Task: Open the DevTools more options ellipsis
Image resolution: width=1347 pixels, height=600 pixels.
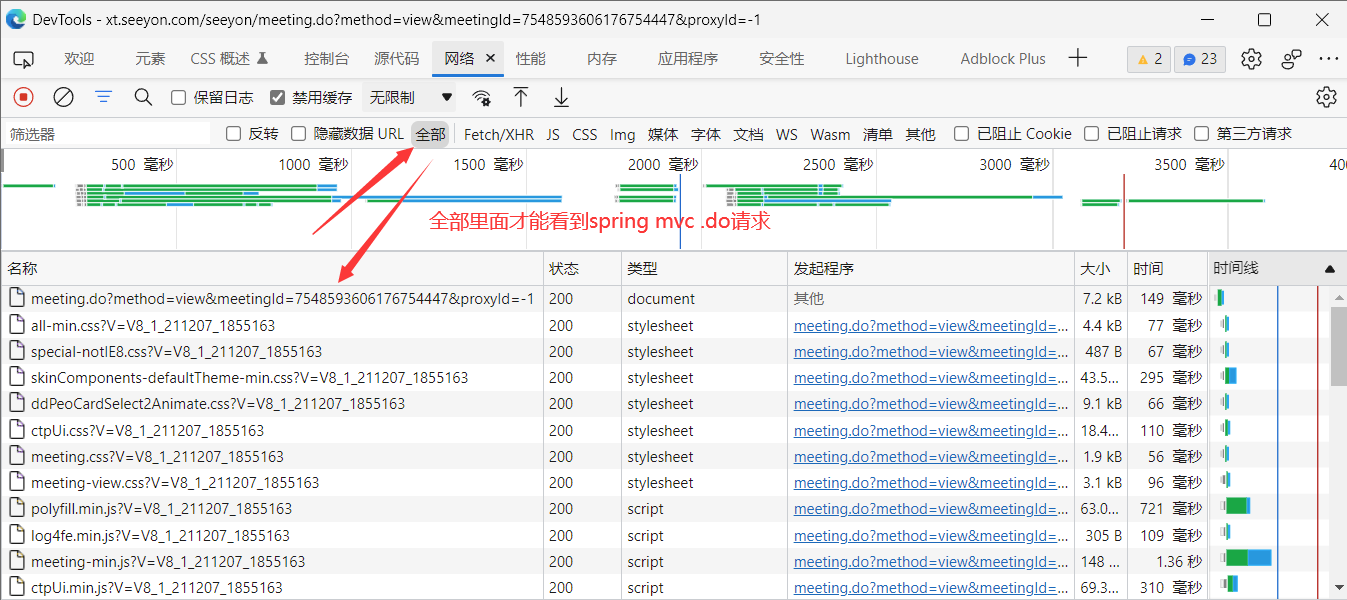Action: click(x=1328, y=59)
